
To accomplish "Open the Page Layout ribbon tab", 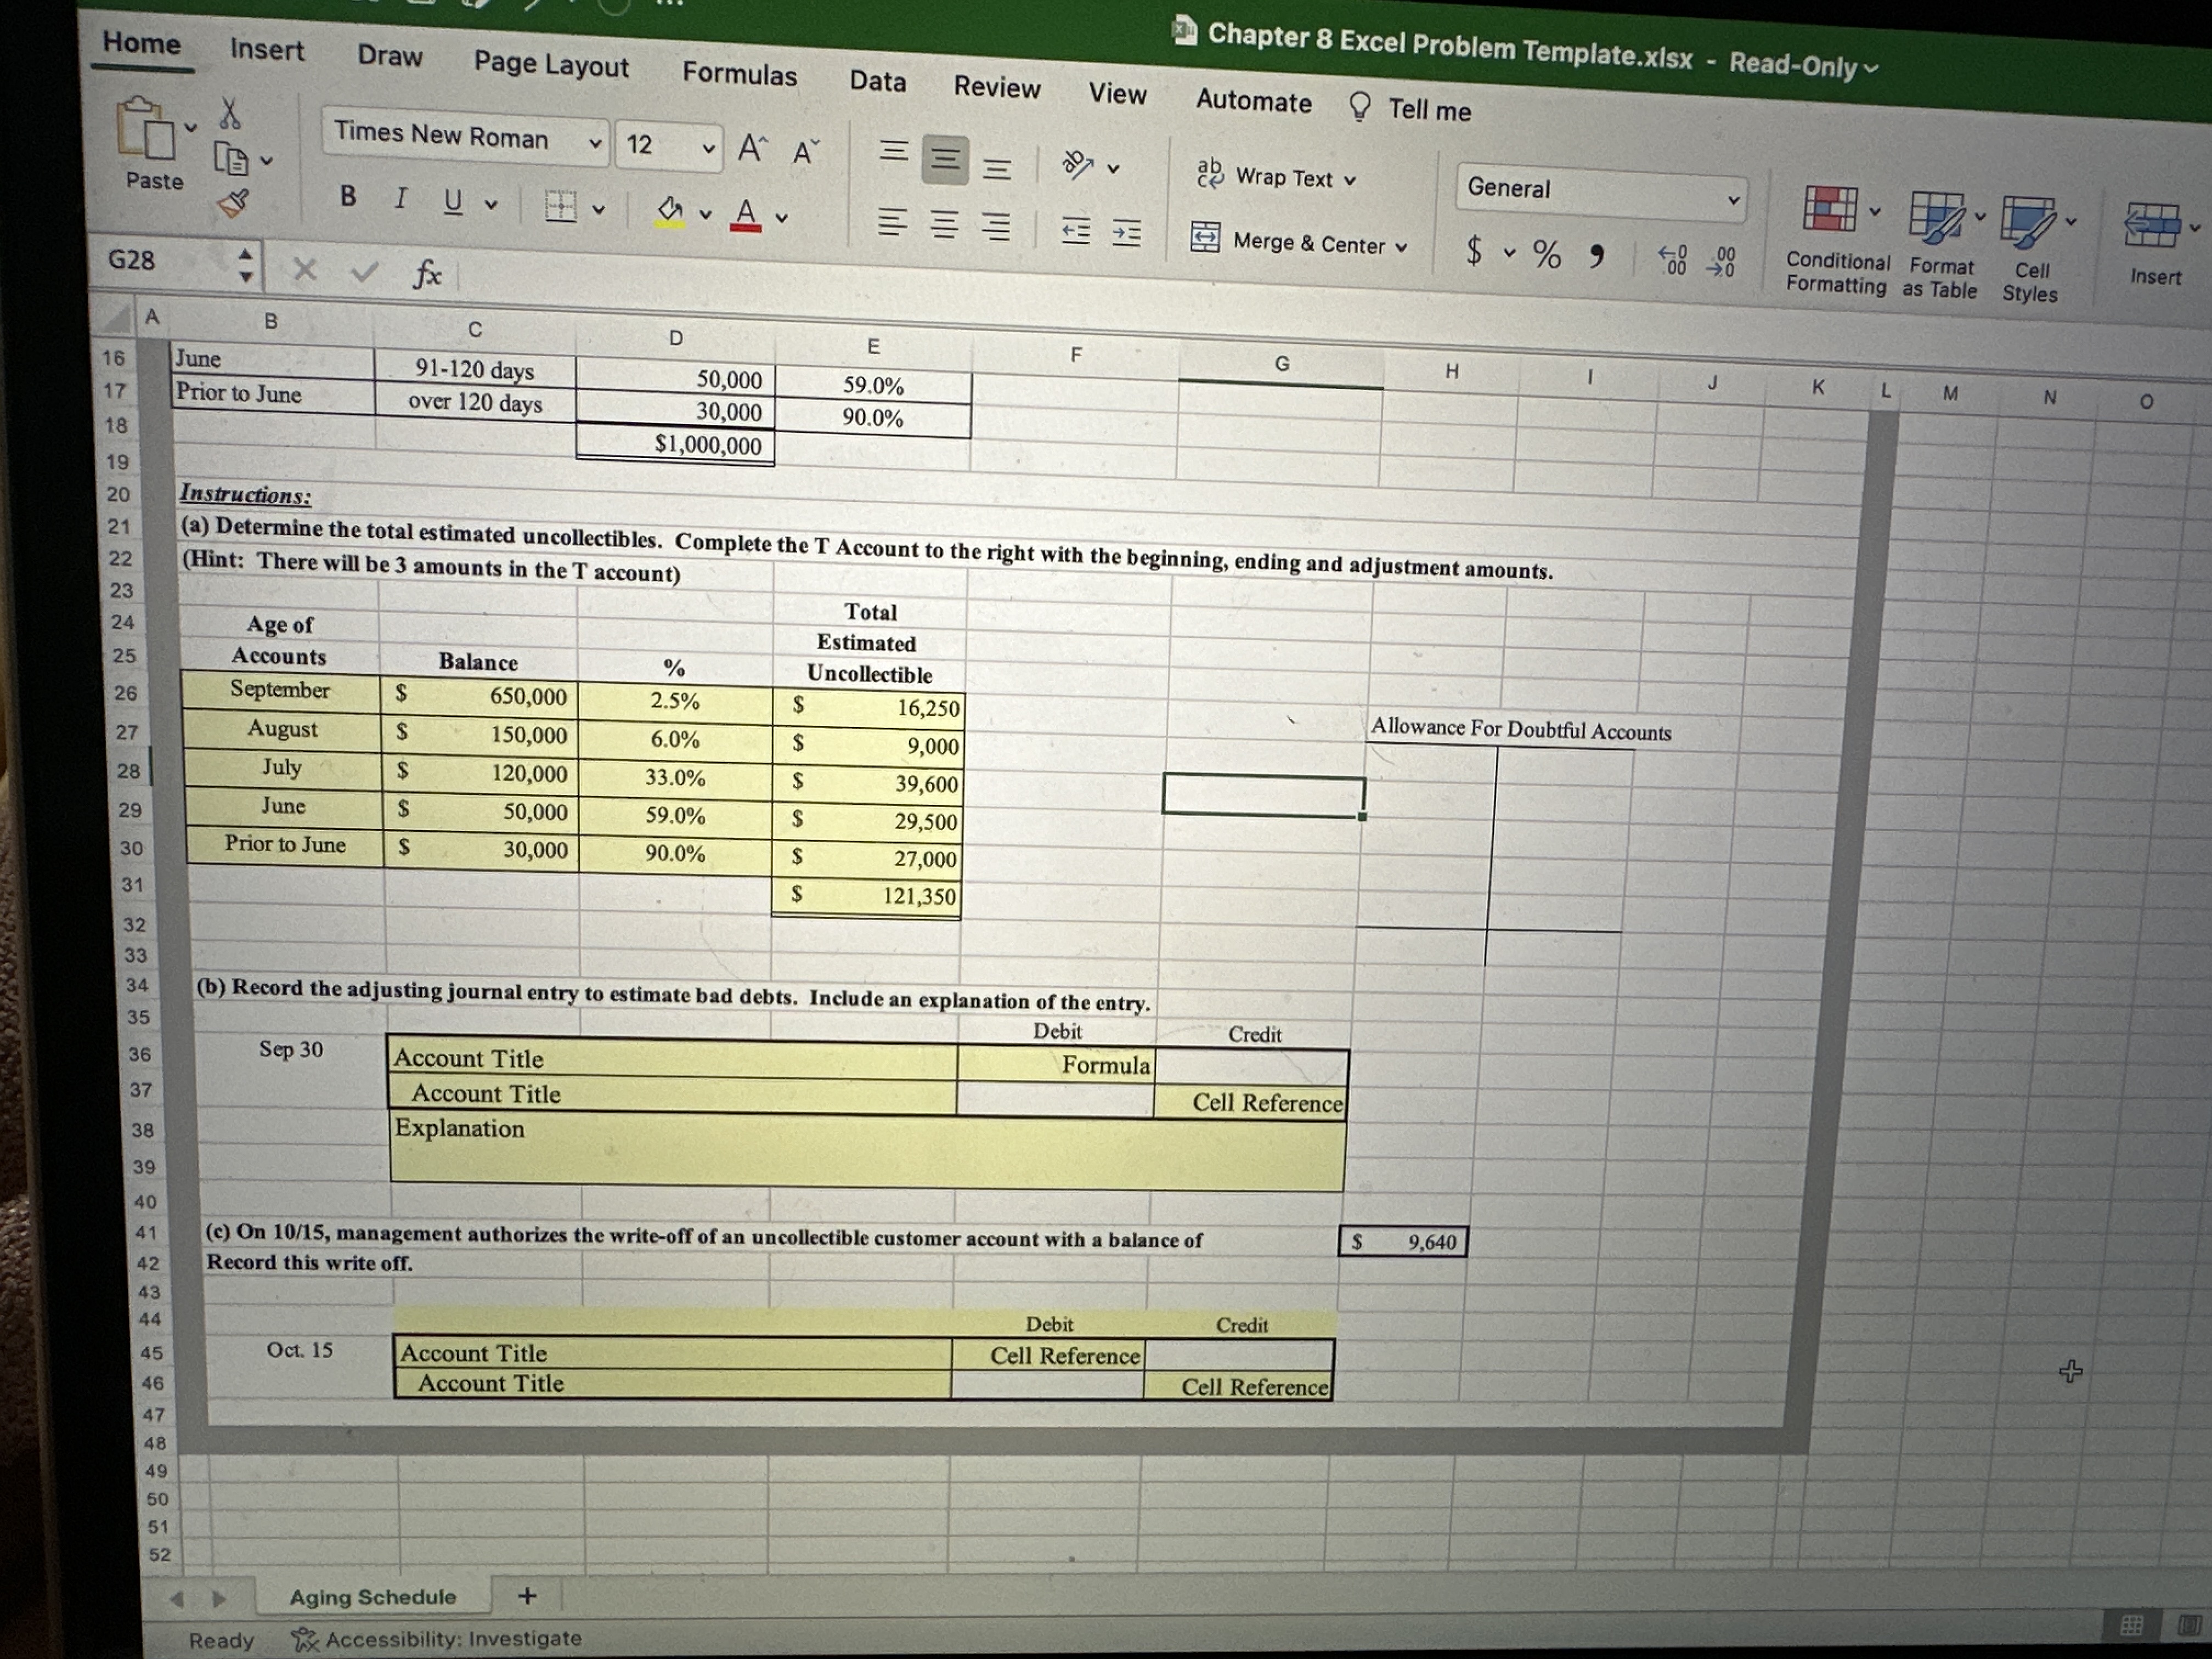I will (551, 65).
